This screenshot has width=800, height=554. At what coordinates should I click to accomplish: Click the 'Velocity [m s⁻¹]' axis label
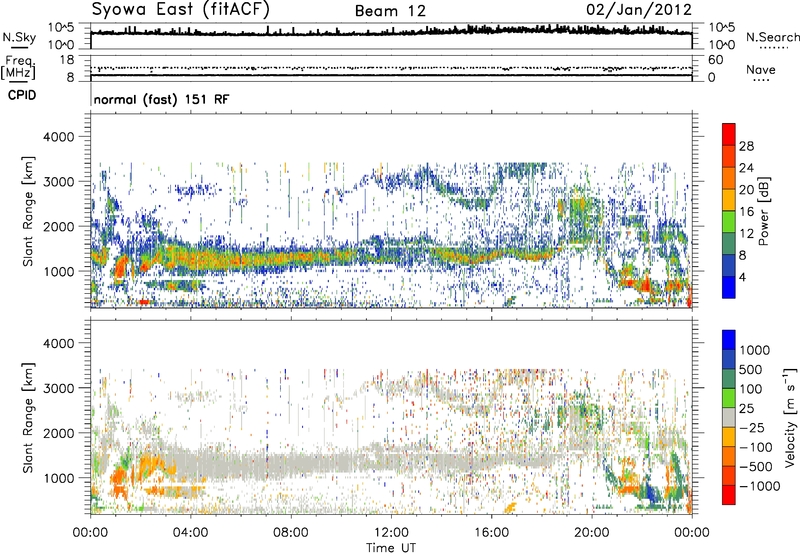tap(790, 417)
